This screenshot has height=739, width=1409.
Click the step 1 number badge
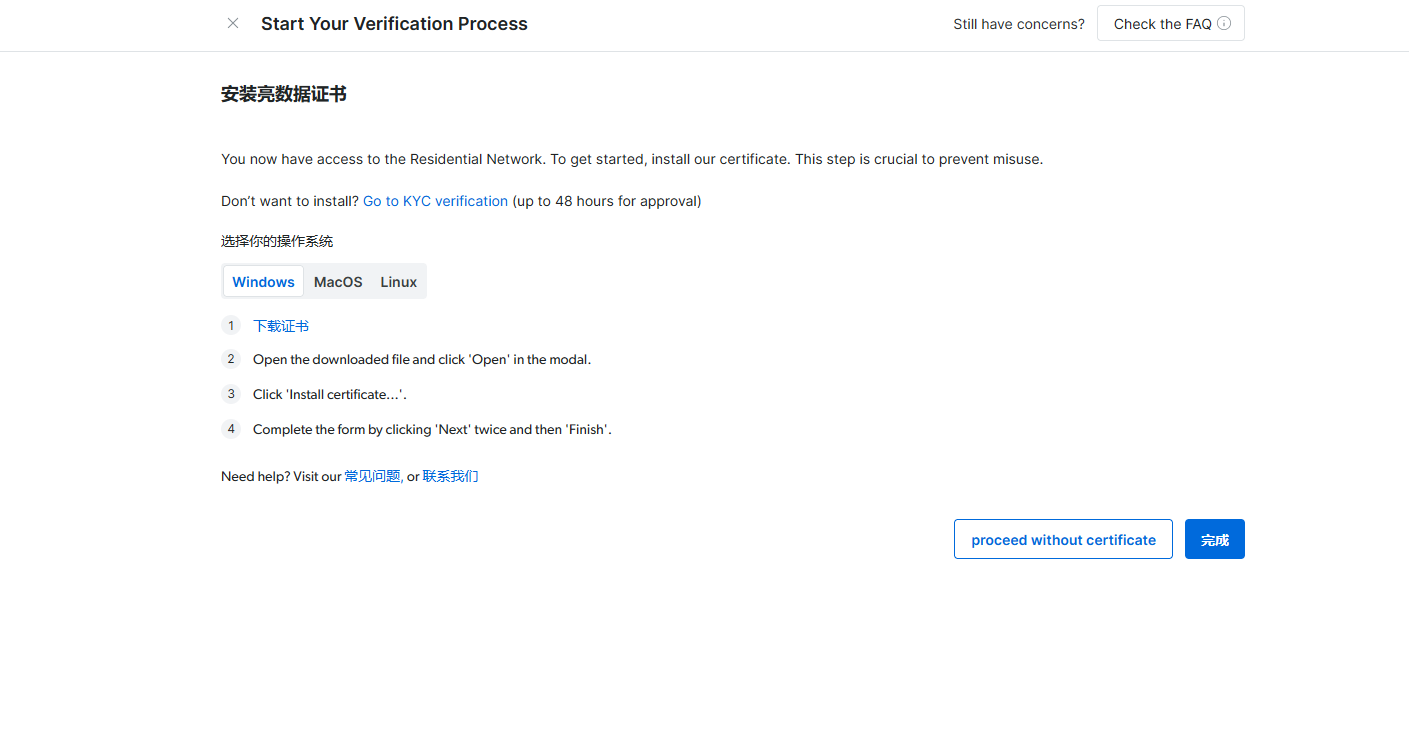pyautogui.click(x=231, y=325)
